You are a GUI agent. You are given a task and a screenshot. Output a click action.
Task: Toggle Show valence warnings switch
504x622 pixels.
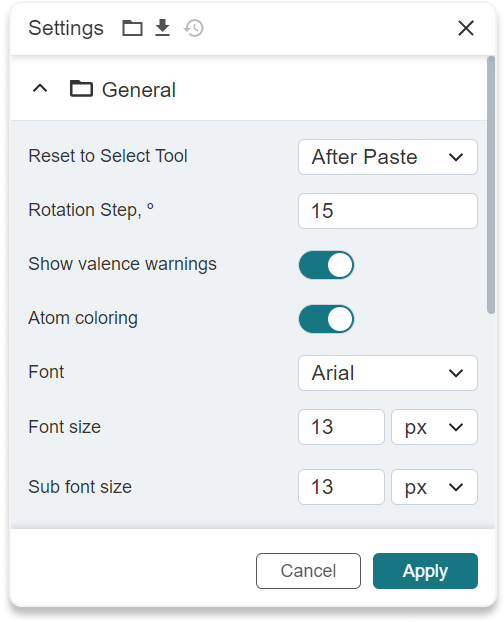(x=326, y=265)
